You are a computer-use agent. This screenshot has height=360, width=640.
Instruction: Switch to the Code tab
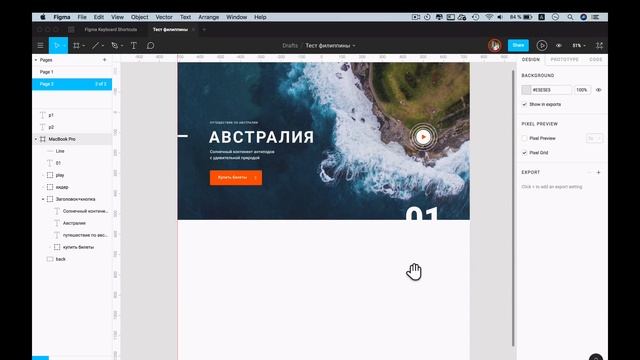tap(596, 60)
